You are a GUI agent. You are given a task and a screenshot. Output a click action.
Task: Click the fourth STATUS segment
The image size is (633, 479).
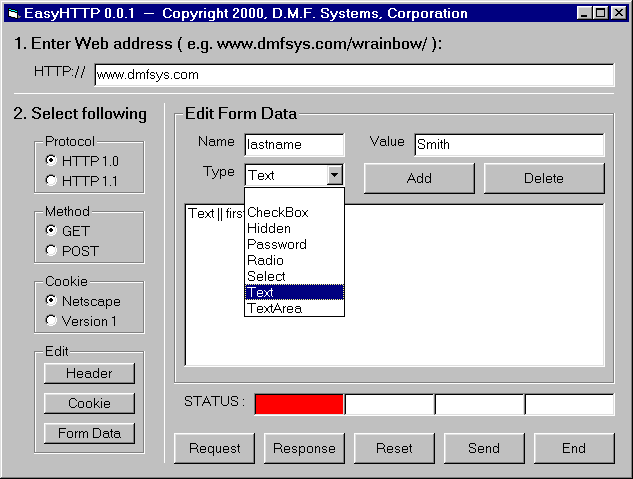point(570,404)
